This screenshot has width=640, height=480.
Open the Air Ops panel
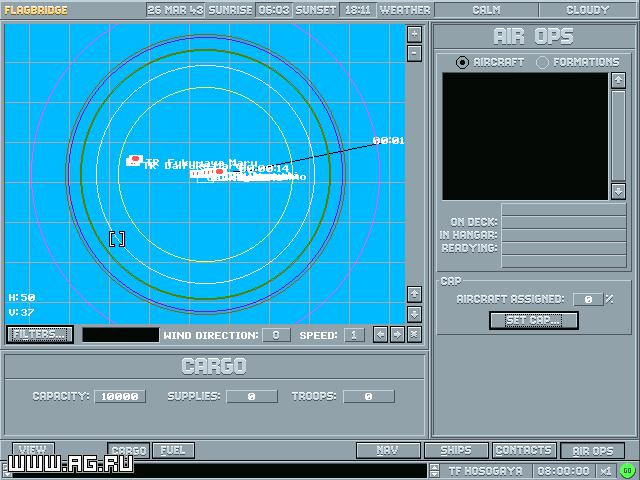point(593,451)
